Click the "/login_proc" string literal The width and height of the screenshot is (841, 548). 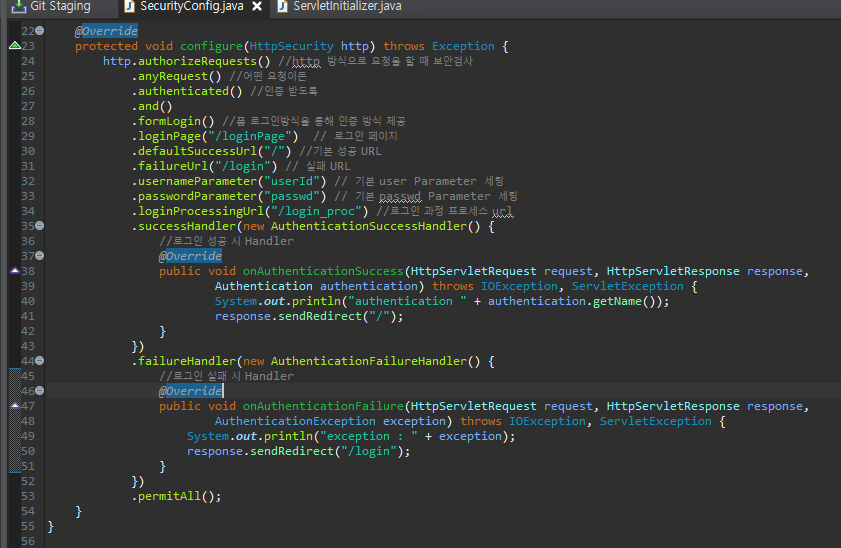tap(316, 212)
